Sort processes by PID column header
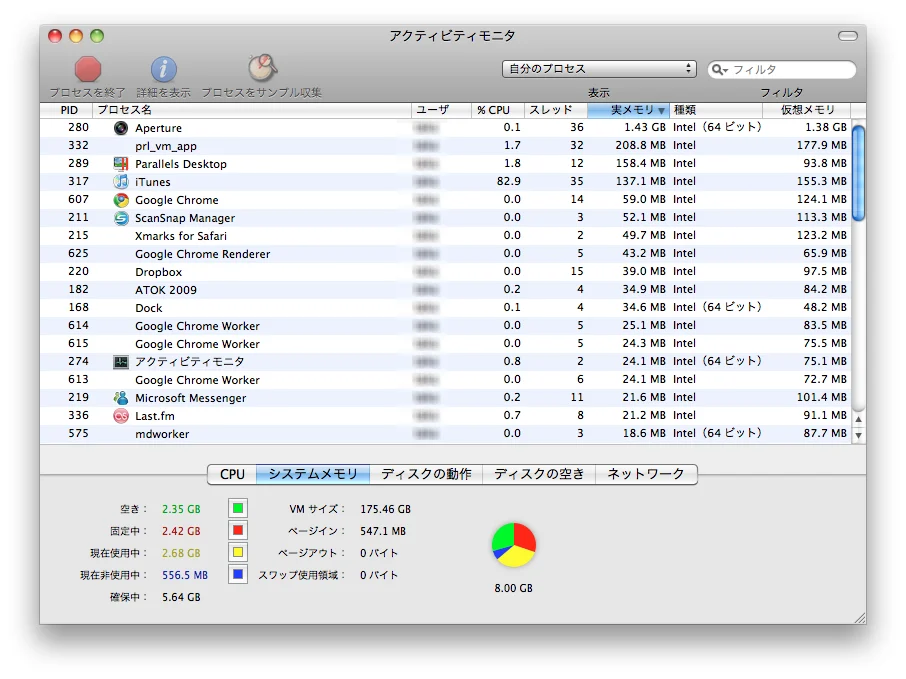Screen dimensions: 906x679 tap(66, 110)
